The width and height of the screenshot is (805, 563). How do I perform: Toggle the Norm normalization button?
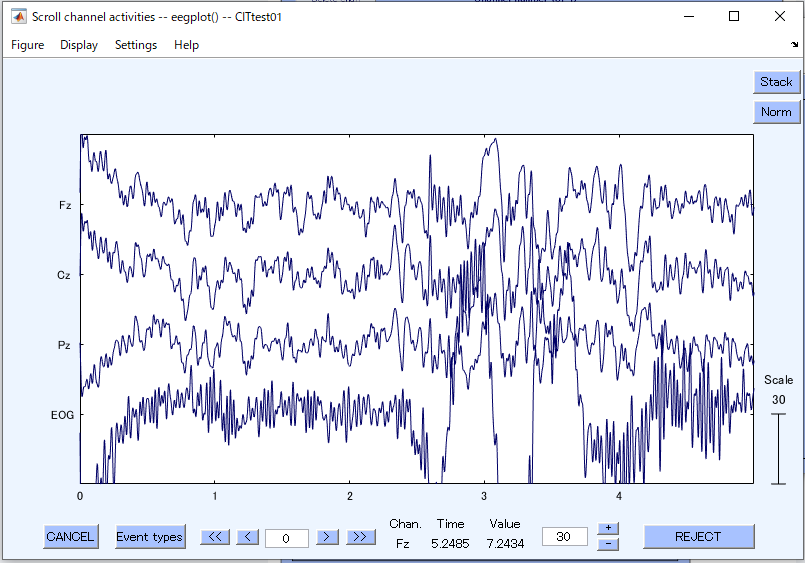(x=776, y=112)
